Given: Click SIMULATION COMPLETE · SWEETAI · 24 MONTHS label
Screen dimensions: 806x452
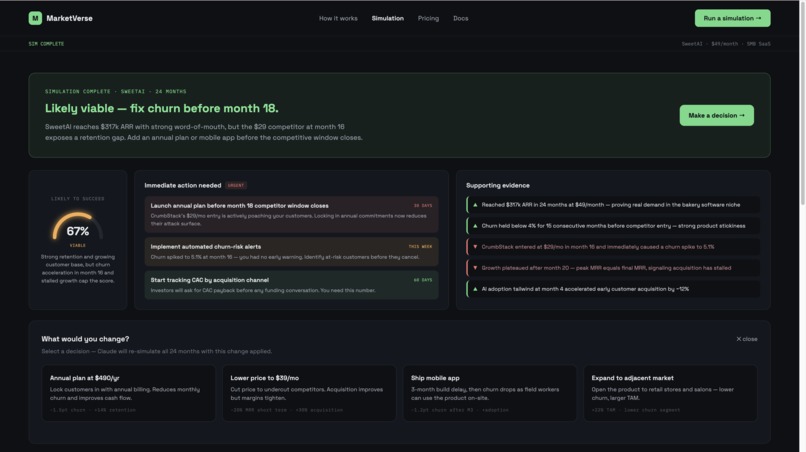Looking at the screenshot, I should (x=116, y=92).
